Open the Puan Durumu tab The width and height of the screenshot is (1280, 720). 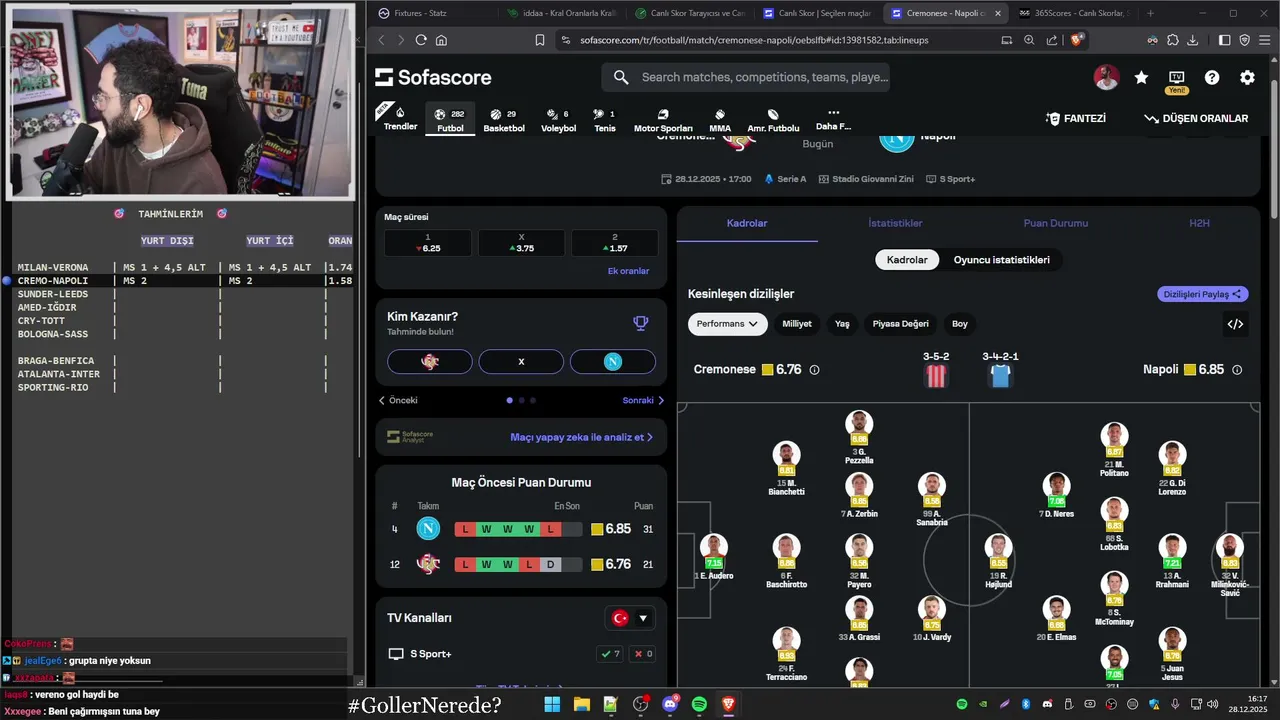[x=1055, y=223]
